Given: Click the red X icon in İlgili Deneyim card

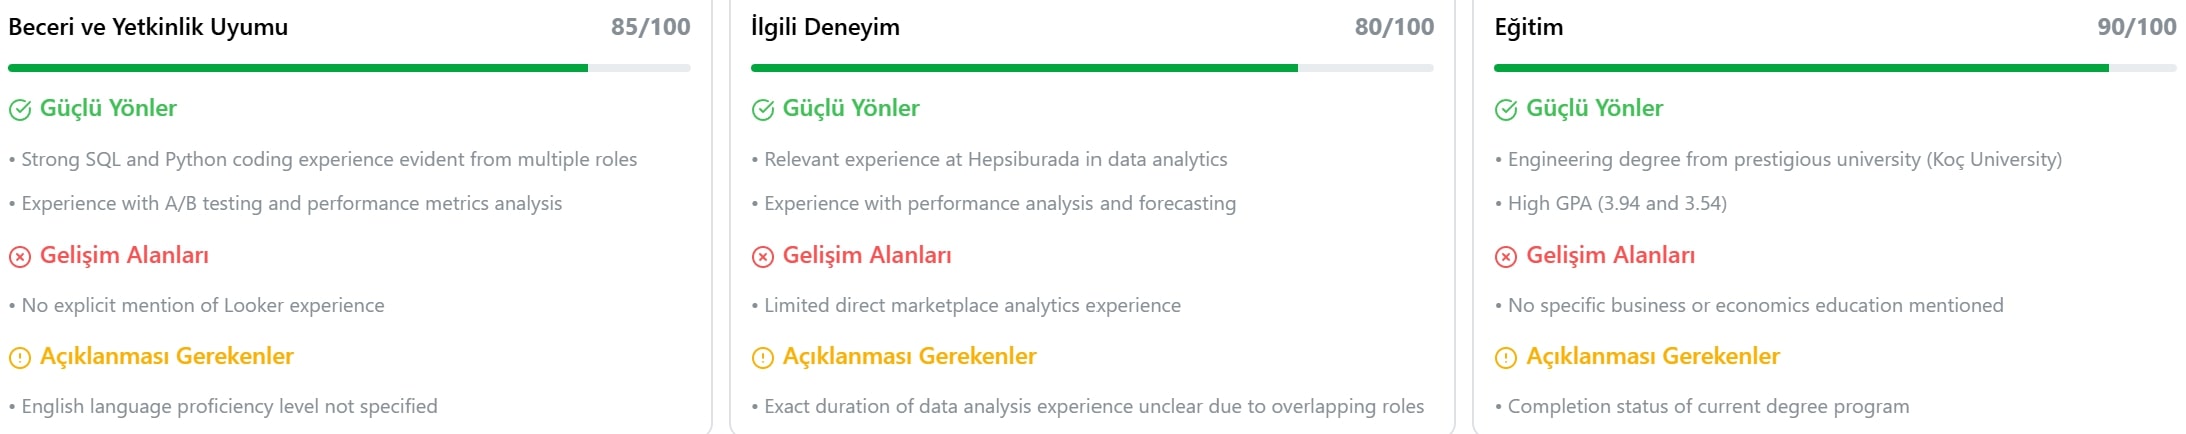Looking at the screenshot, I should [x=763, y=257].
